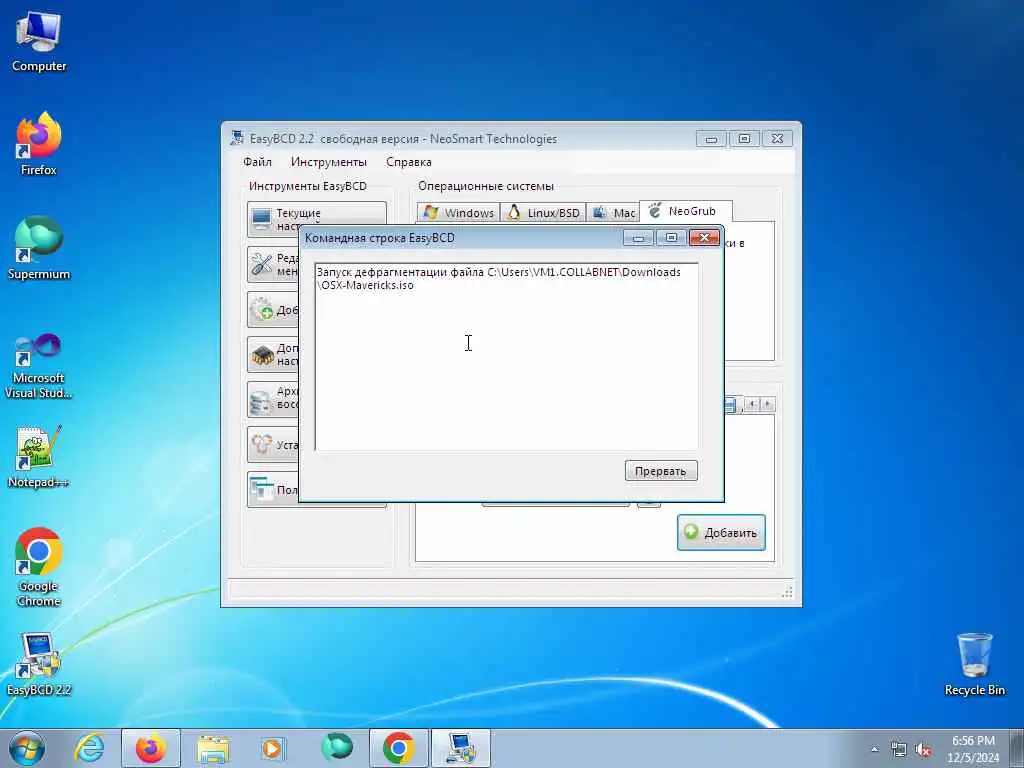Click the advanced settings chip icon
Screen dimensions: 1024x768
click(x=263, y=355)
